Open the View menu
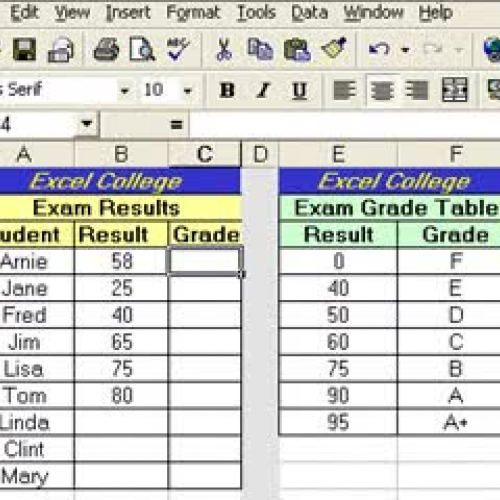This screenshot has height=500, width=500. point(72,13)
